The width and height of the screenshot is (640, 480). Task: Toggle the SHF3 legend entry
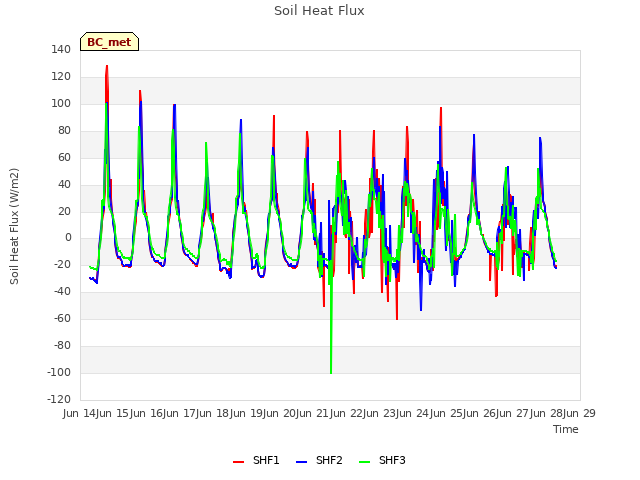[382, 460]
